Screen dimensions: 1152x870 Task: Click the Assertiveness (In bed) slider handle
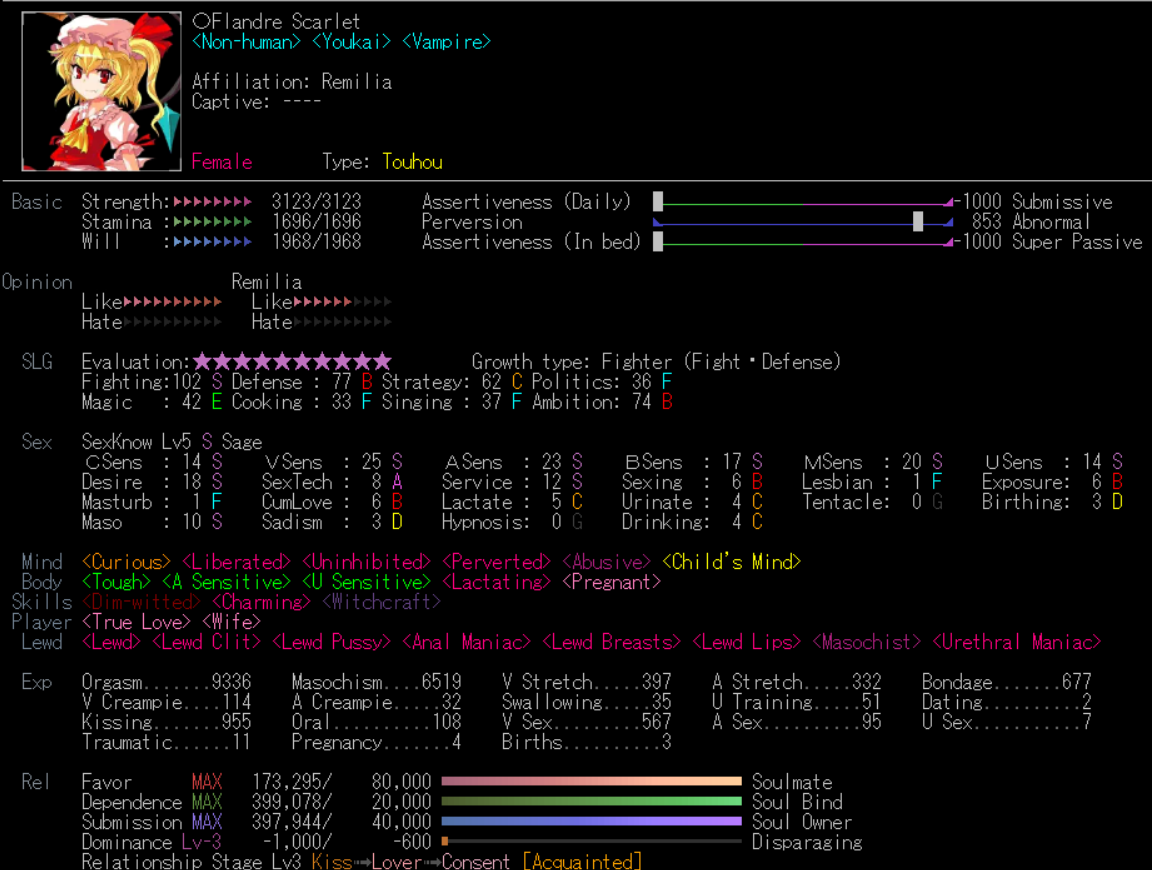658,241
